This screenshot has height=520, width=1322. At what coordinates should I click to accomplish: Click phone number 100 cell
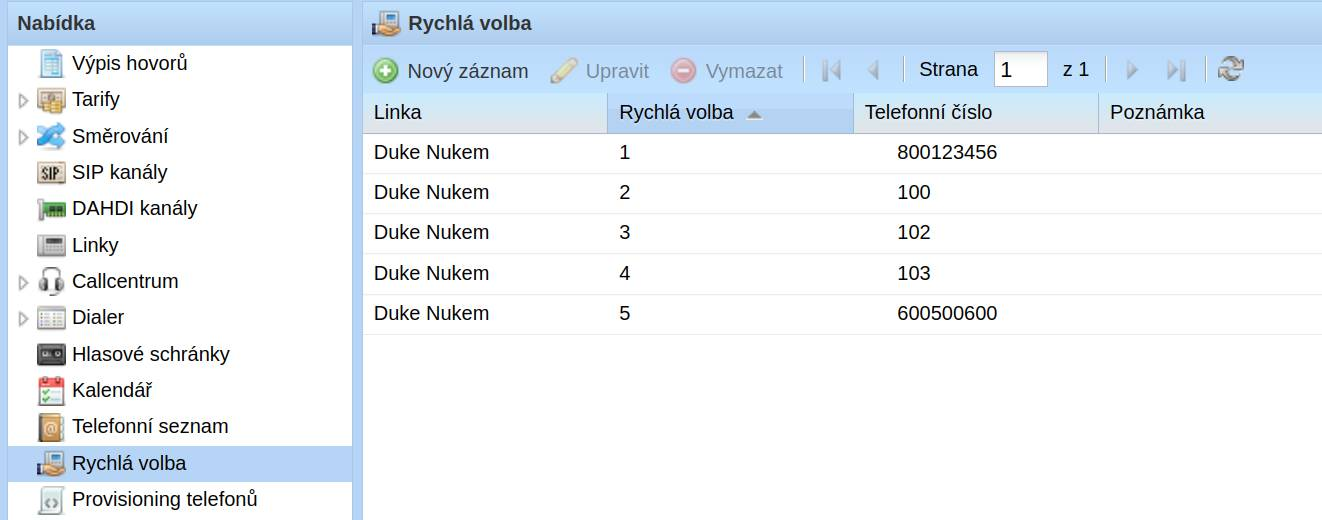click(x=914, y=193)
